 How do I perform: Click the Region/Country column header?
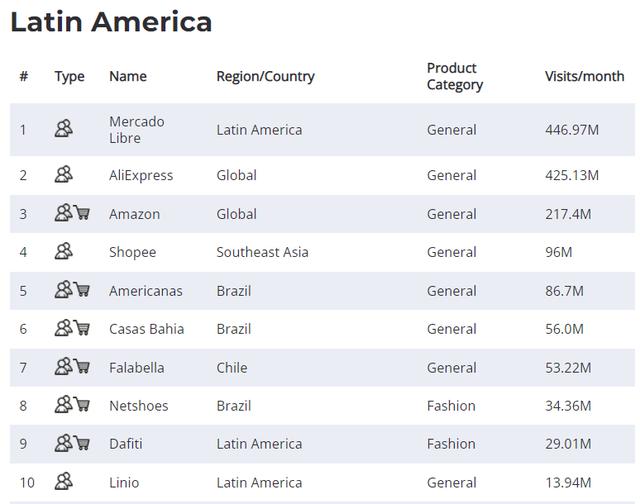265,76
